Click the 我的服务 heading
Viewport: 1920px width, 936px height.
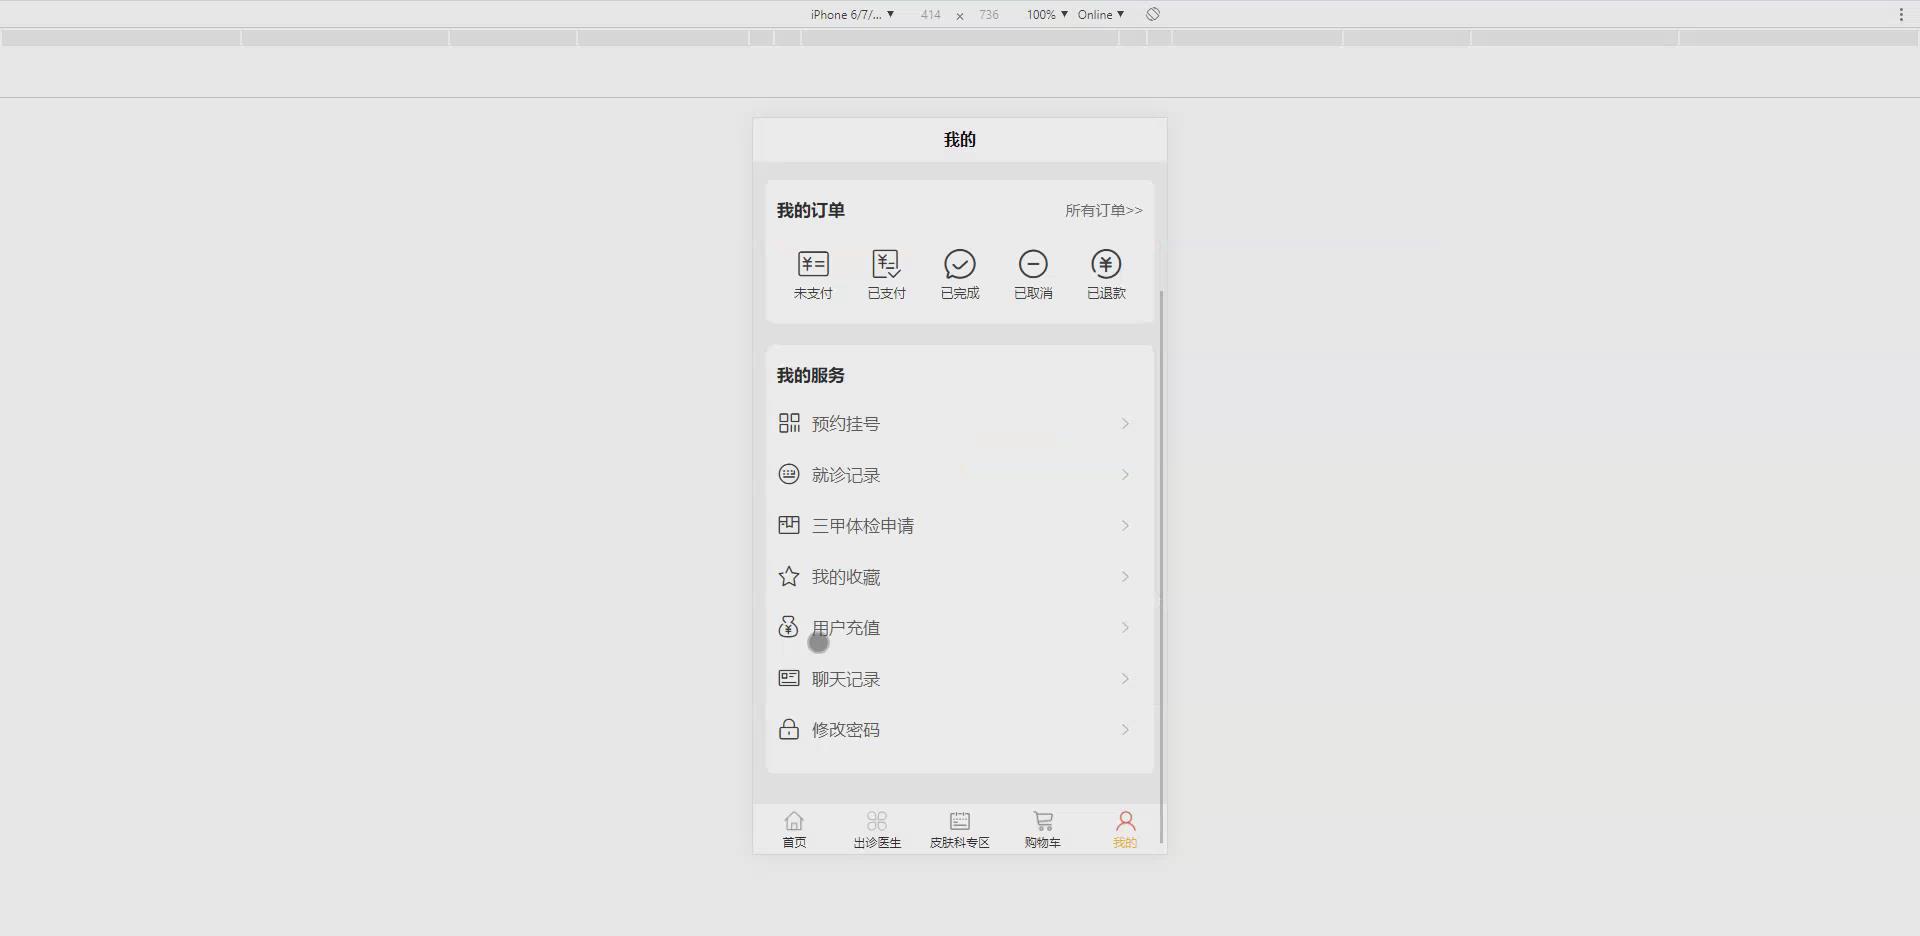[x=811, y=375]
